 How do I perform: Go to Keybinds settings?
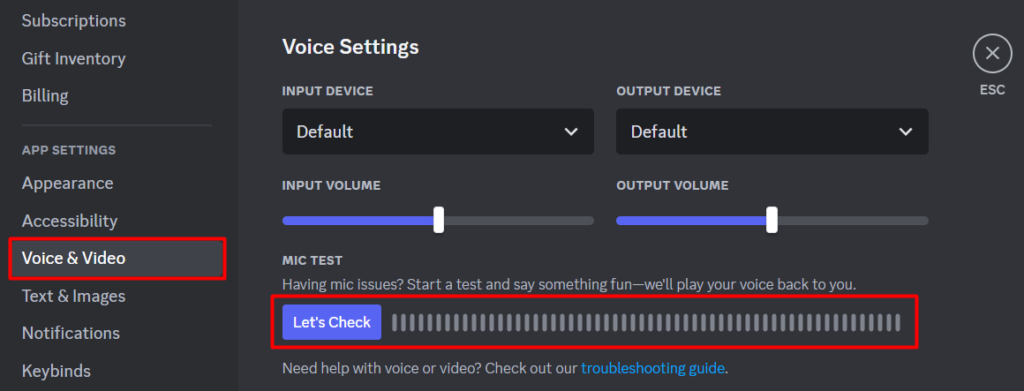point(56,371)
